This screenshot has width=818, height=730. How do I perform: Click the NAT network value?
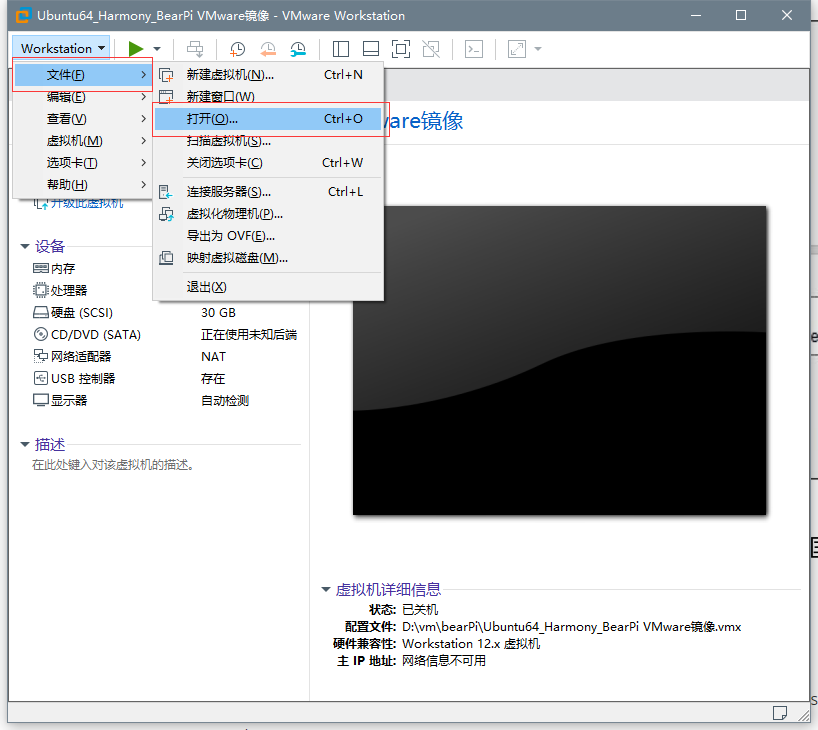click(x=213, y=356)
